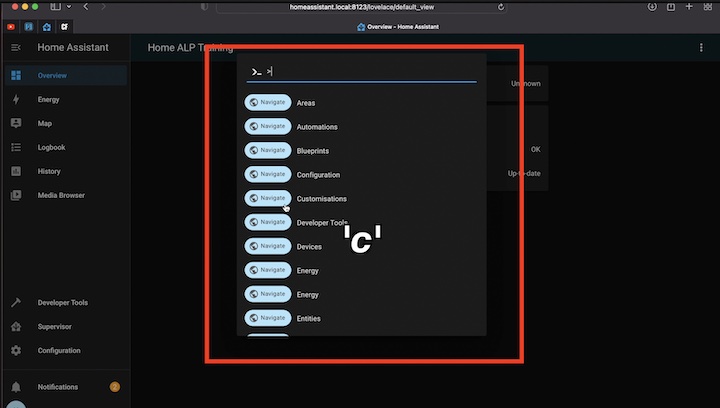Image resolution: width=720 pixels, height=408 pixels.
Task: Click the Up-to-date status value
Action: point(524,173)
